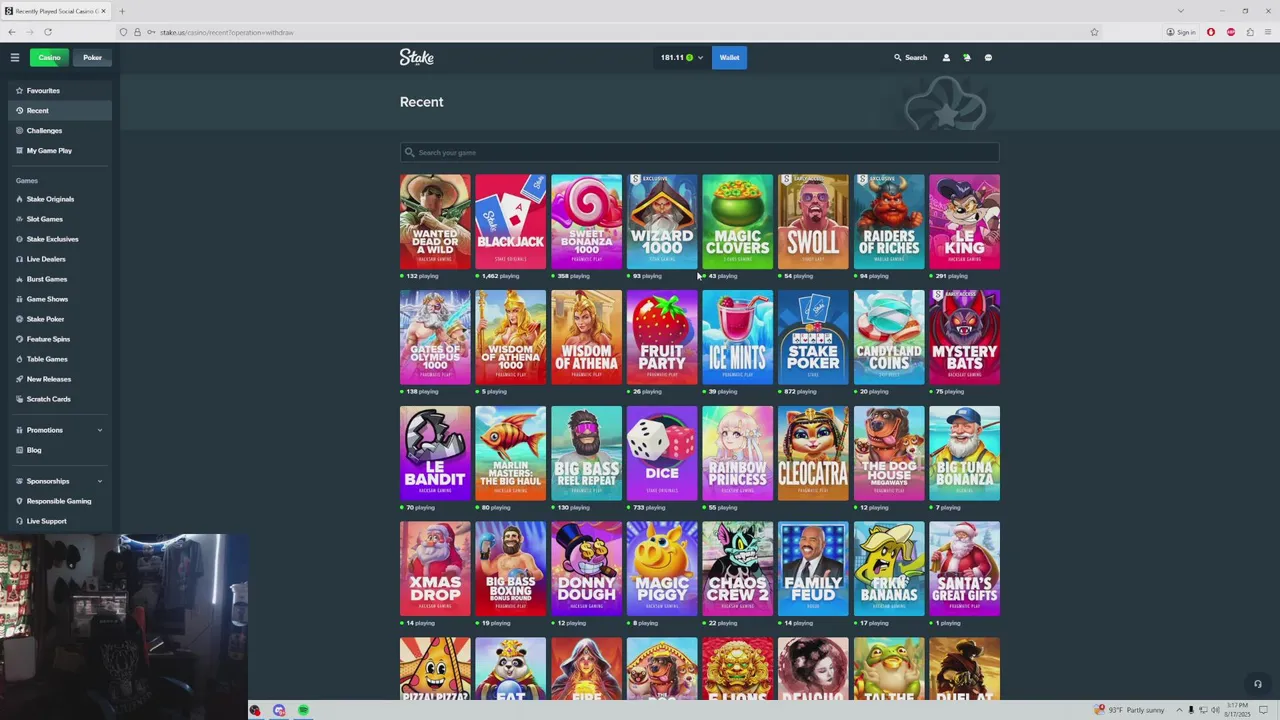Screen dimensions: 1280x720
Task: Open the Ice Mints game tile
Action: (x=737, y=337)
